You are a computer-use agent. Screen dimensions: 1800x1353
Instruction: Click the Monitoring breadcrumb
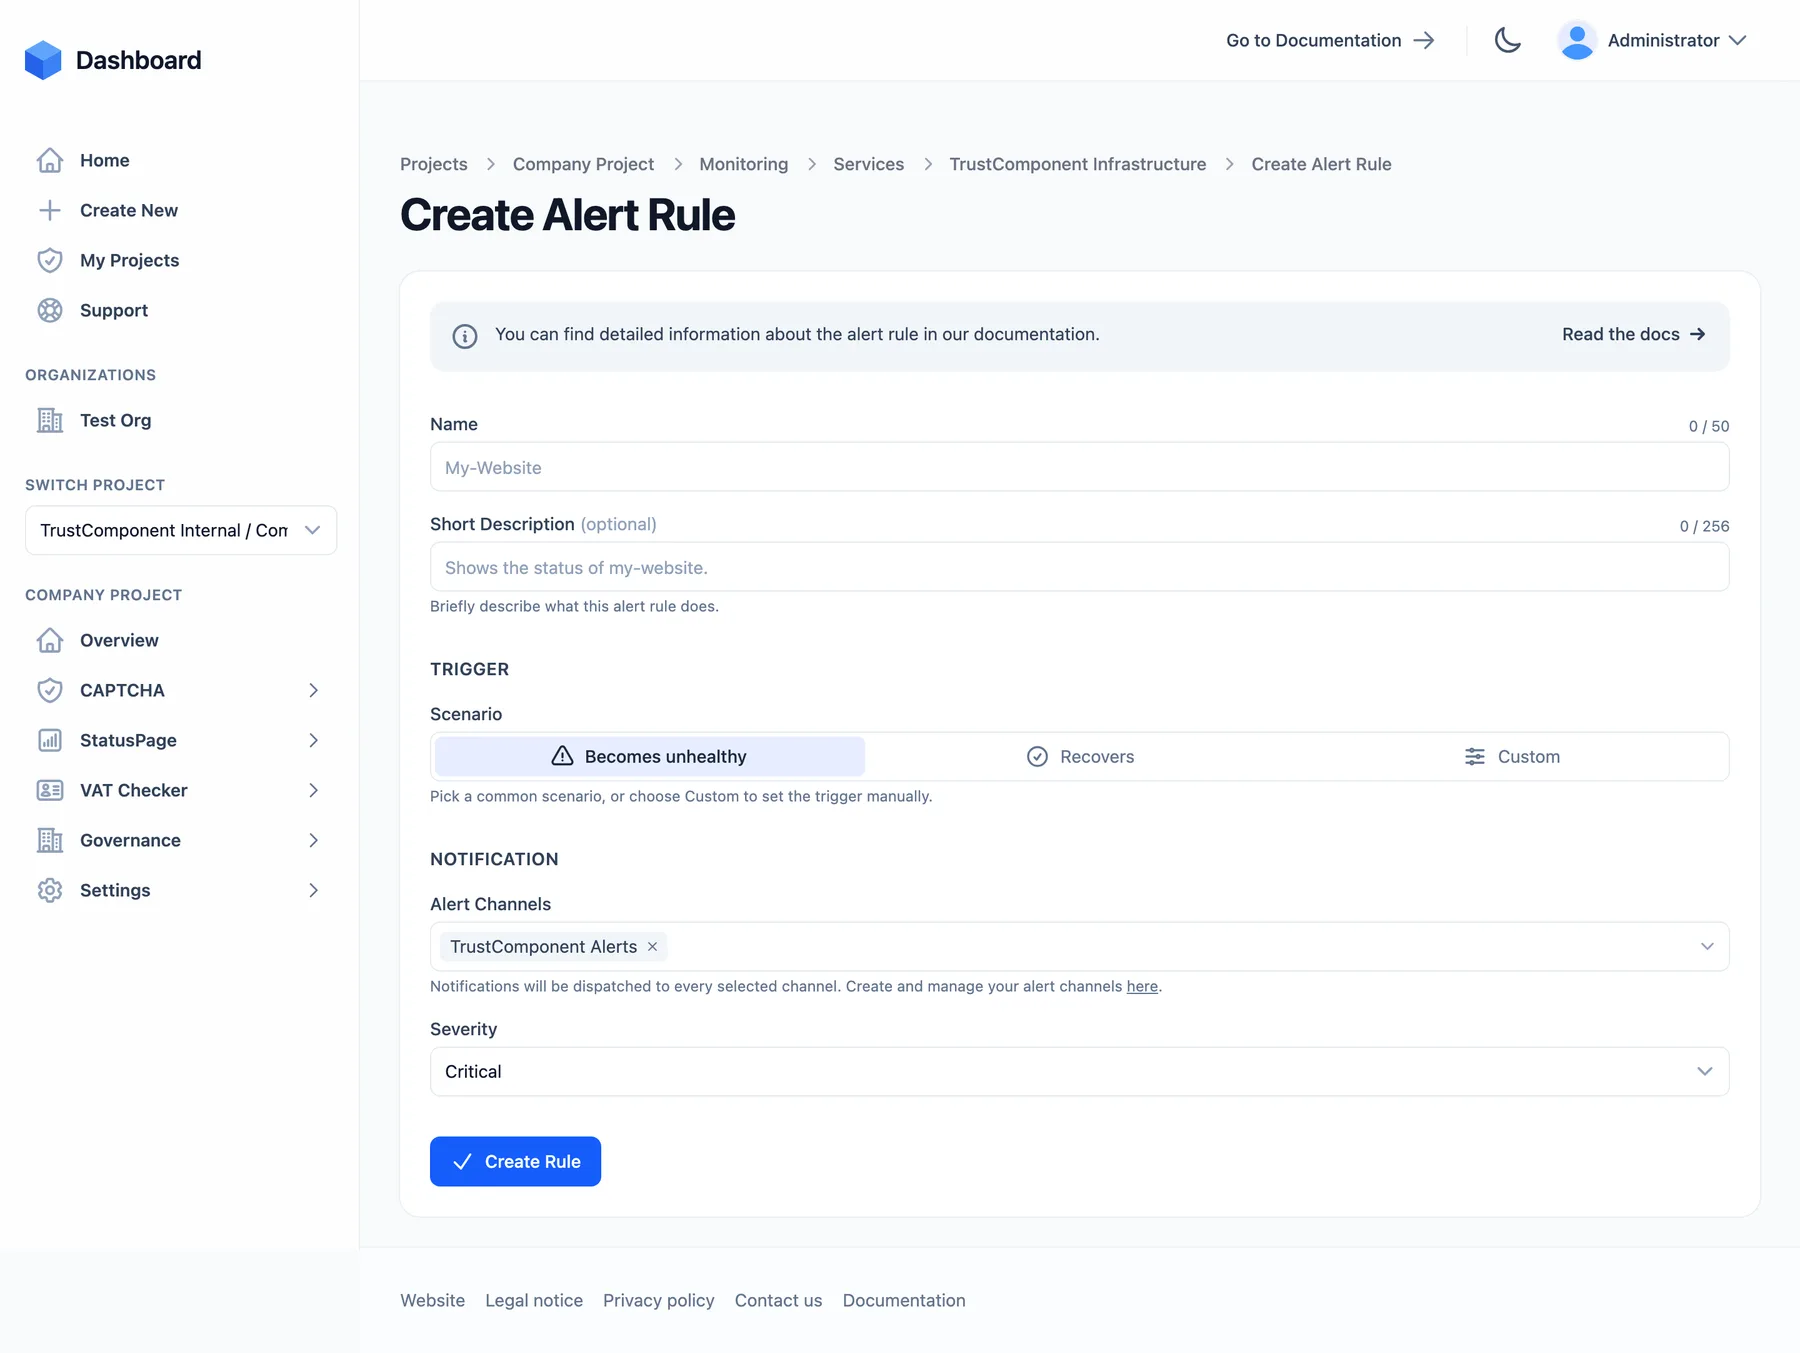click(743, 164)
